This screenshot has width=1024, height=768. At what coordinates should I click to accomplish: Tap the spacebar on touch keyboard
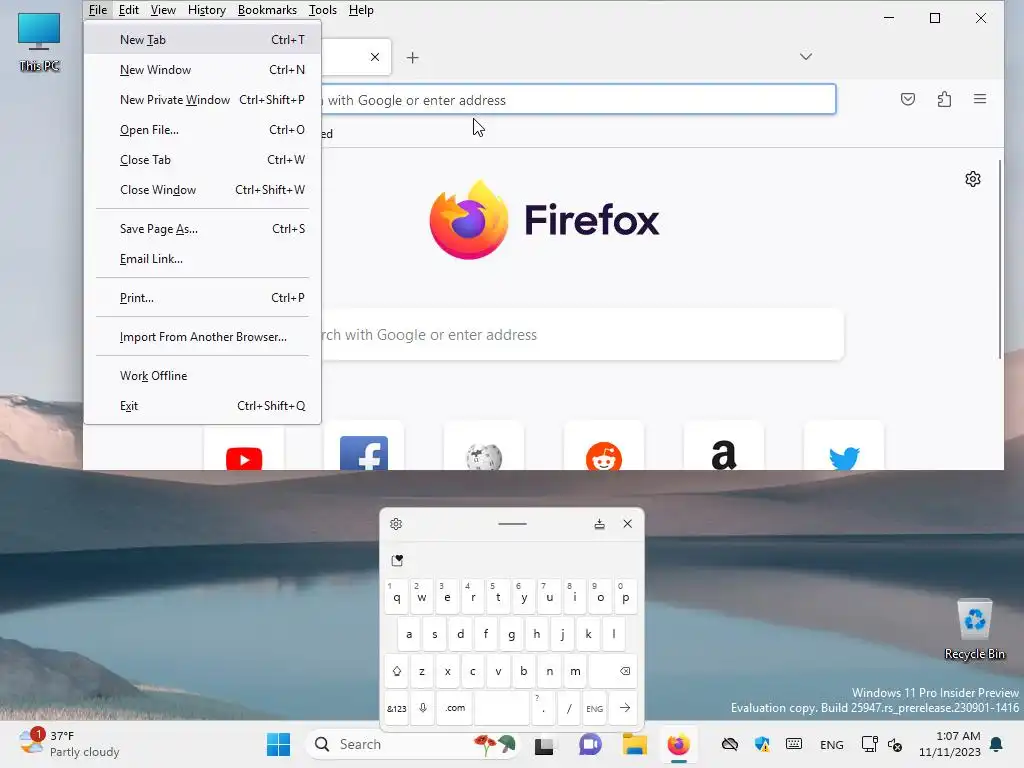(502, 708)
